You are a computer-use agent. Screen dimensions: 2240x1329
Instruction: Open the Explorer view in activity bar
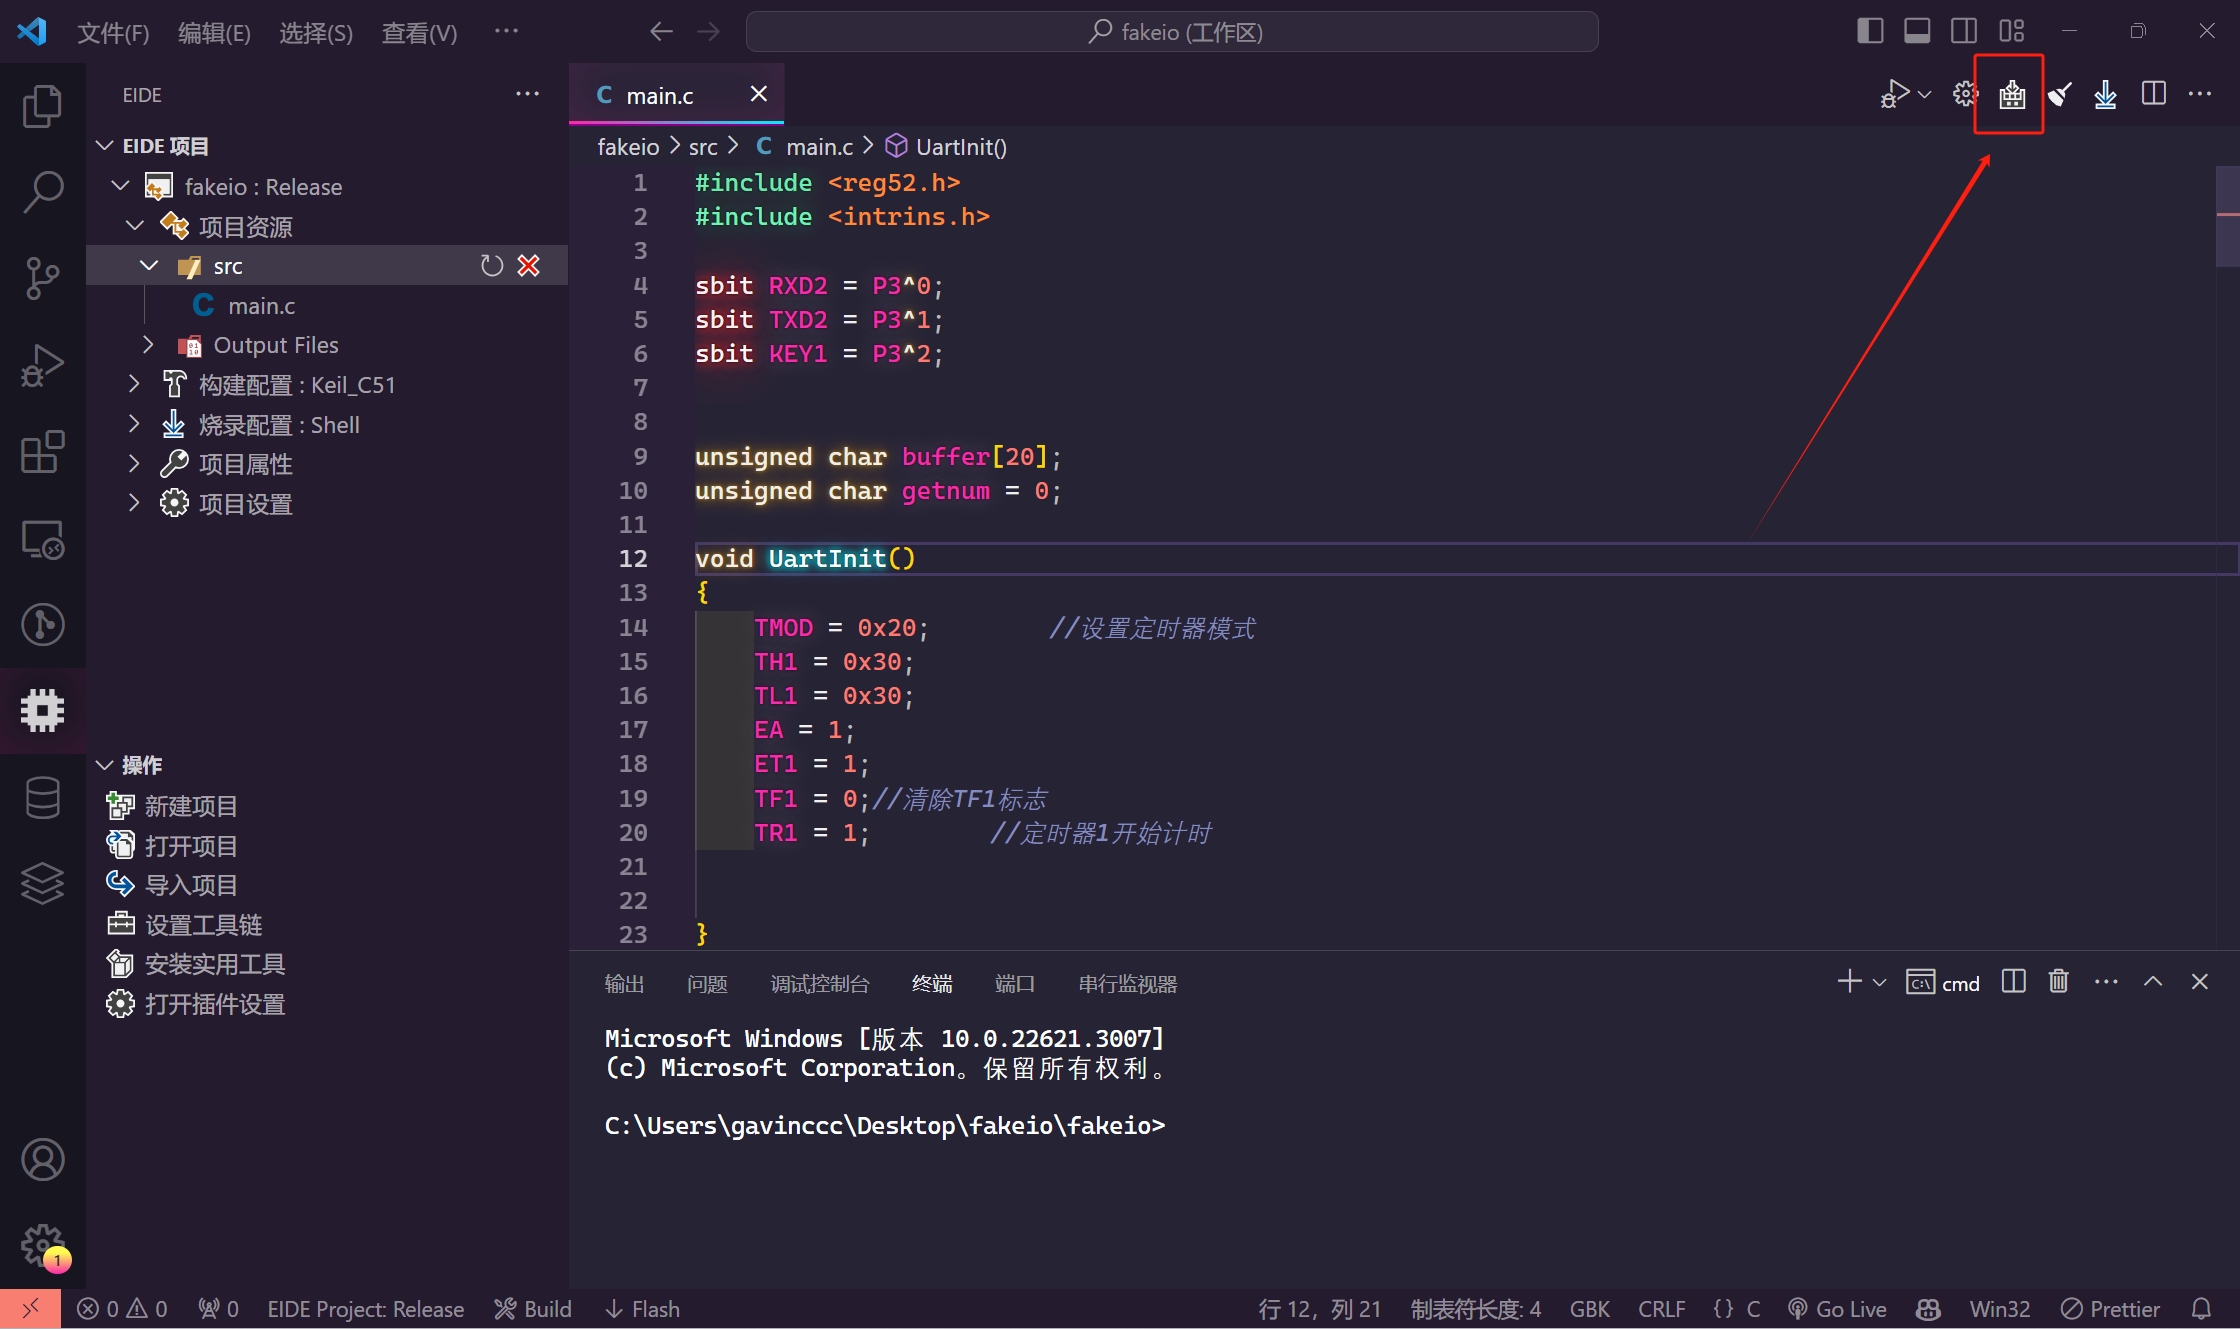(42, 106)
